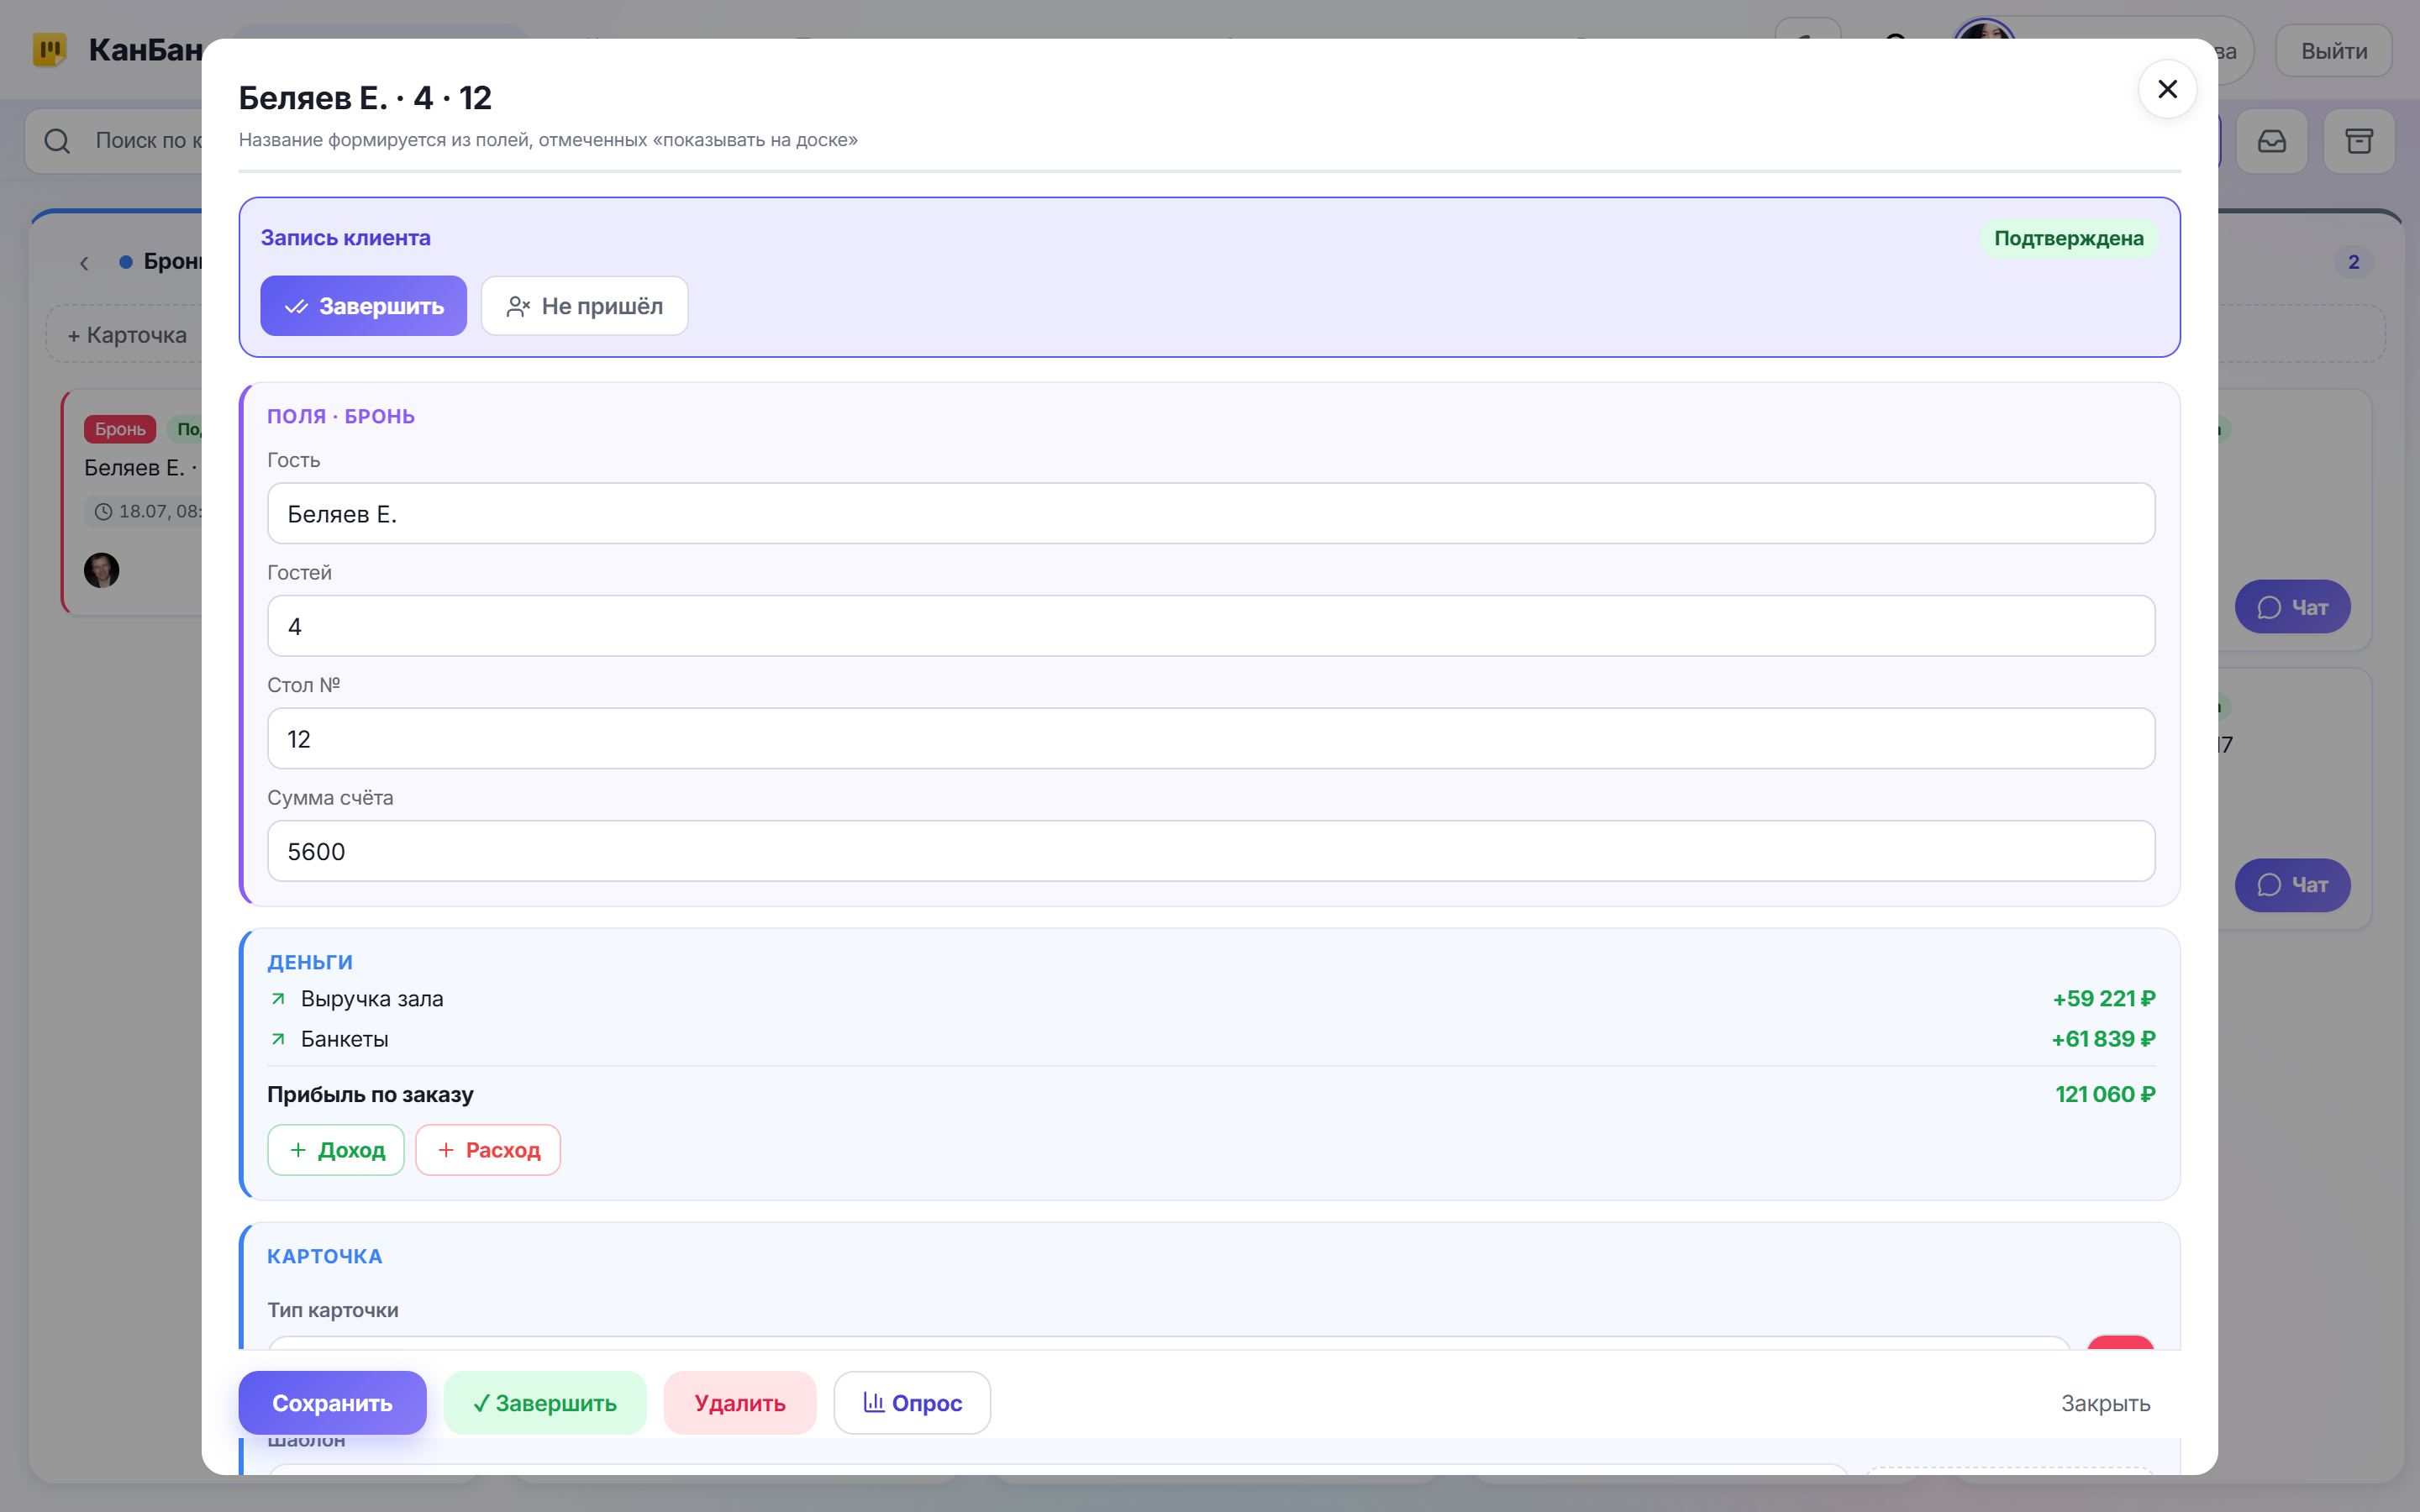Click the column counter badge showing 2

coord(2353,262)
